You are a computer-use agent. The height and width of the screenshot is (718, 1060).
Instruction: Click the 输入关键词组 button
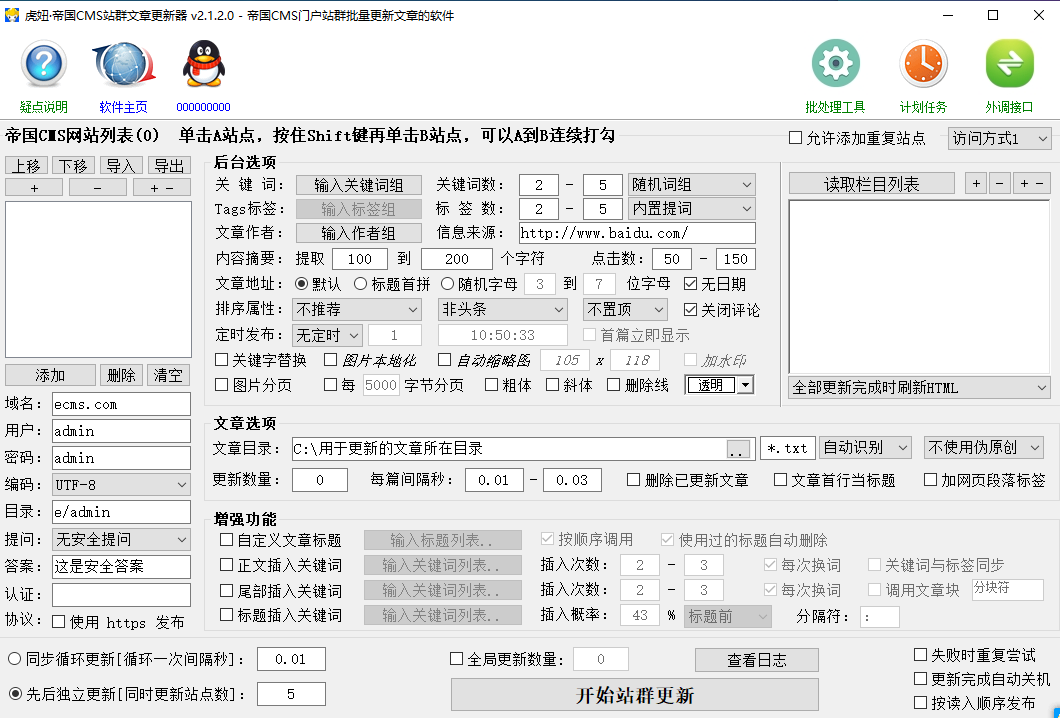pos(359,185)
